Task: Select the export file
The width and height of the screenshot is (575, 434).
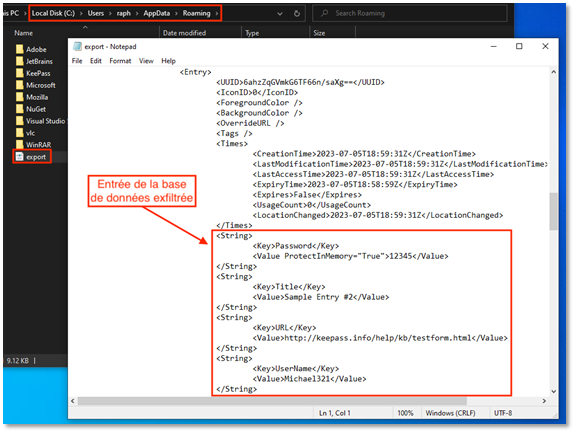Action: [x=31, y=157]
